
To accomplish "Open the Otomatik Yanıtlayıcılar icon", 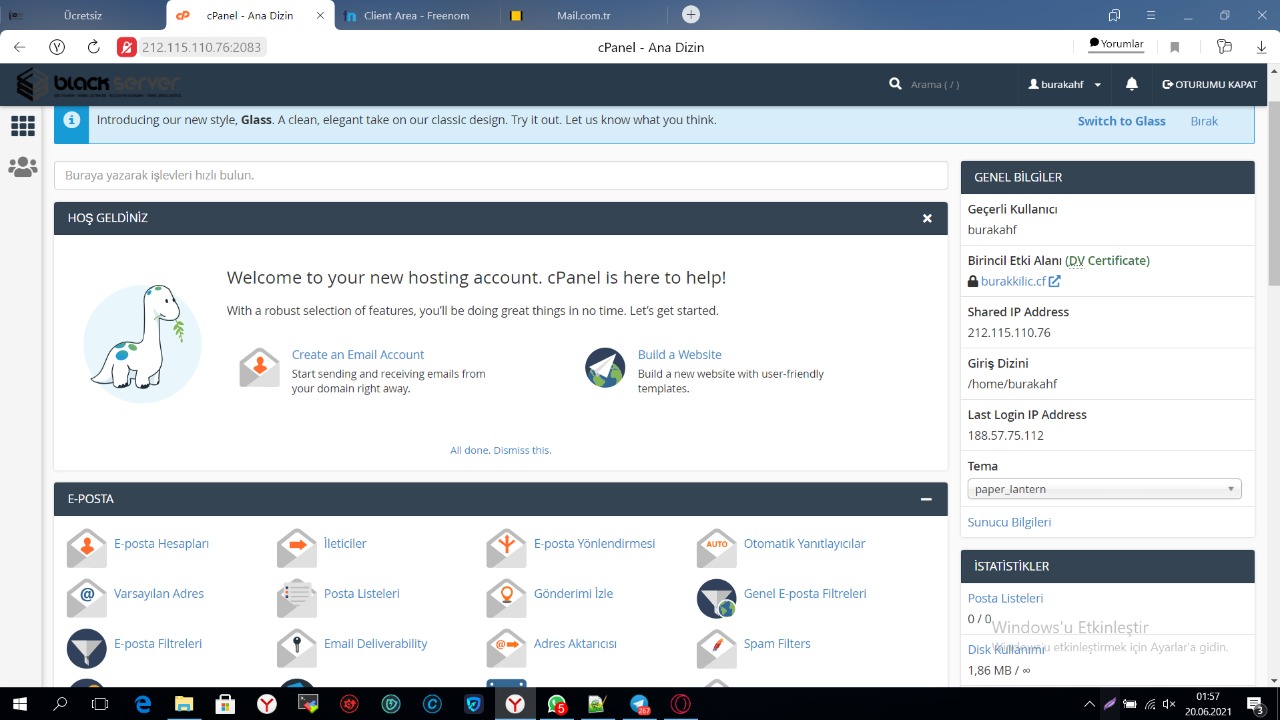I will pos(716,548).
